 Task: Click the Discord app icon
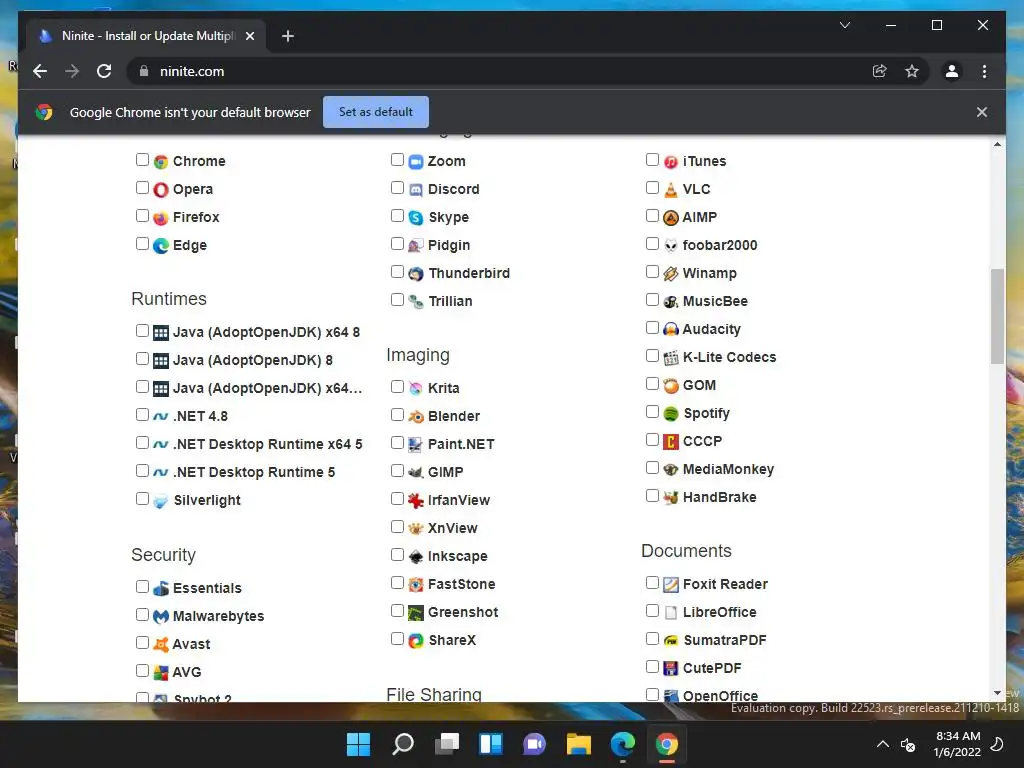(x=415, y=189)
